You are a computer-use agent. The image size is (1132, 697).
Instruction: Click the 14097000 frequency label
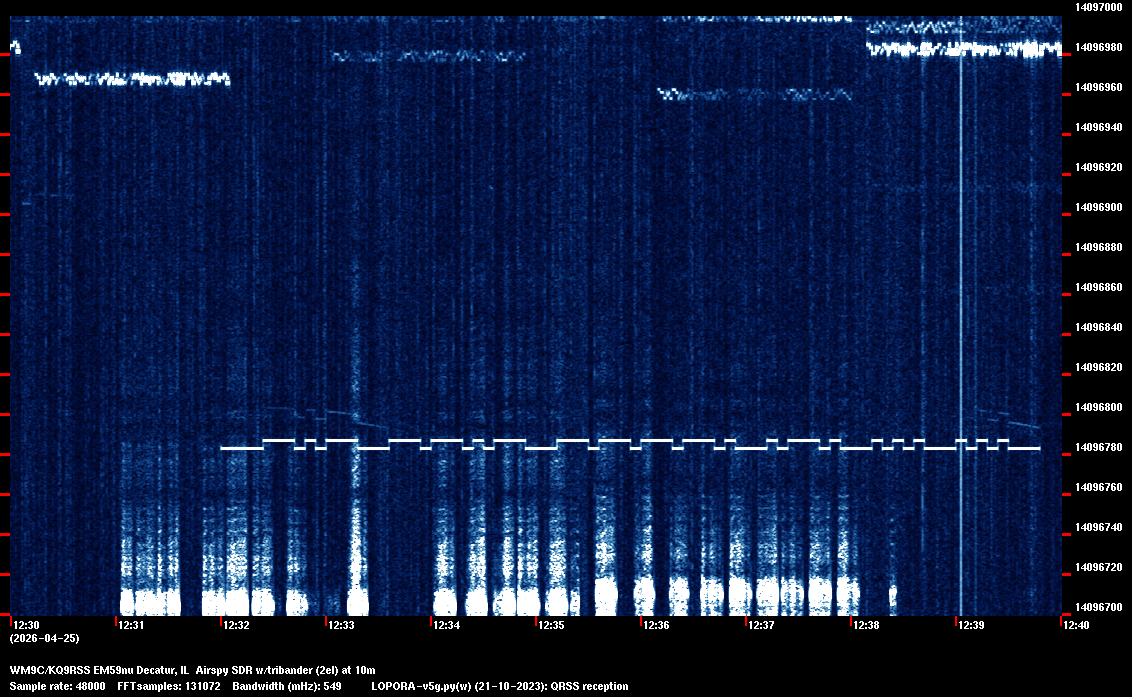1096,7
